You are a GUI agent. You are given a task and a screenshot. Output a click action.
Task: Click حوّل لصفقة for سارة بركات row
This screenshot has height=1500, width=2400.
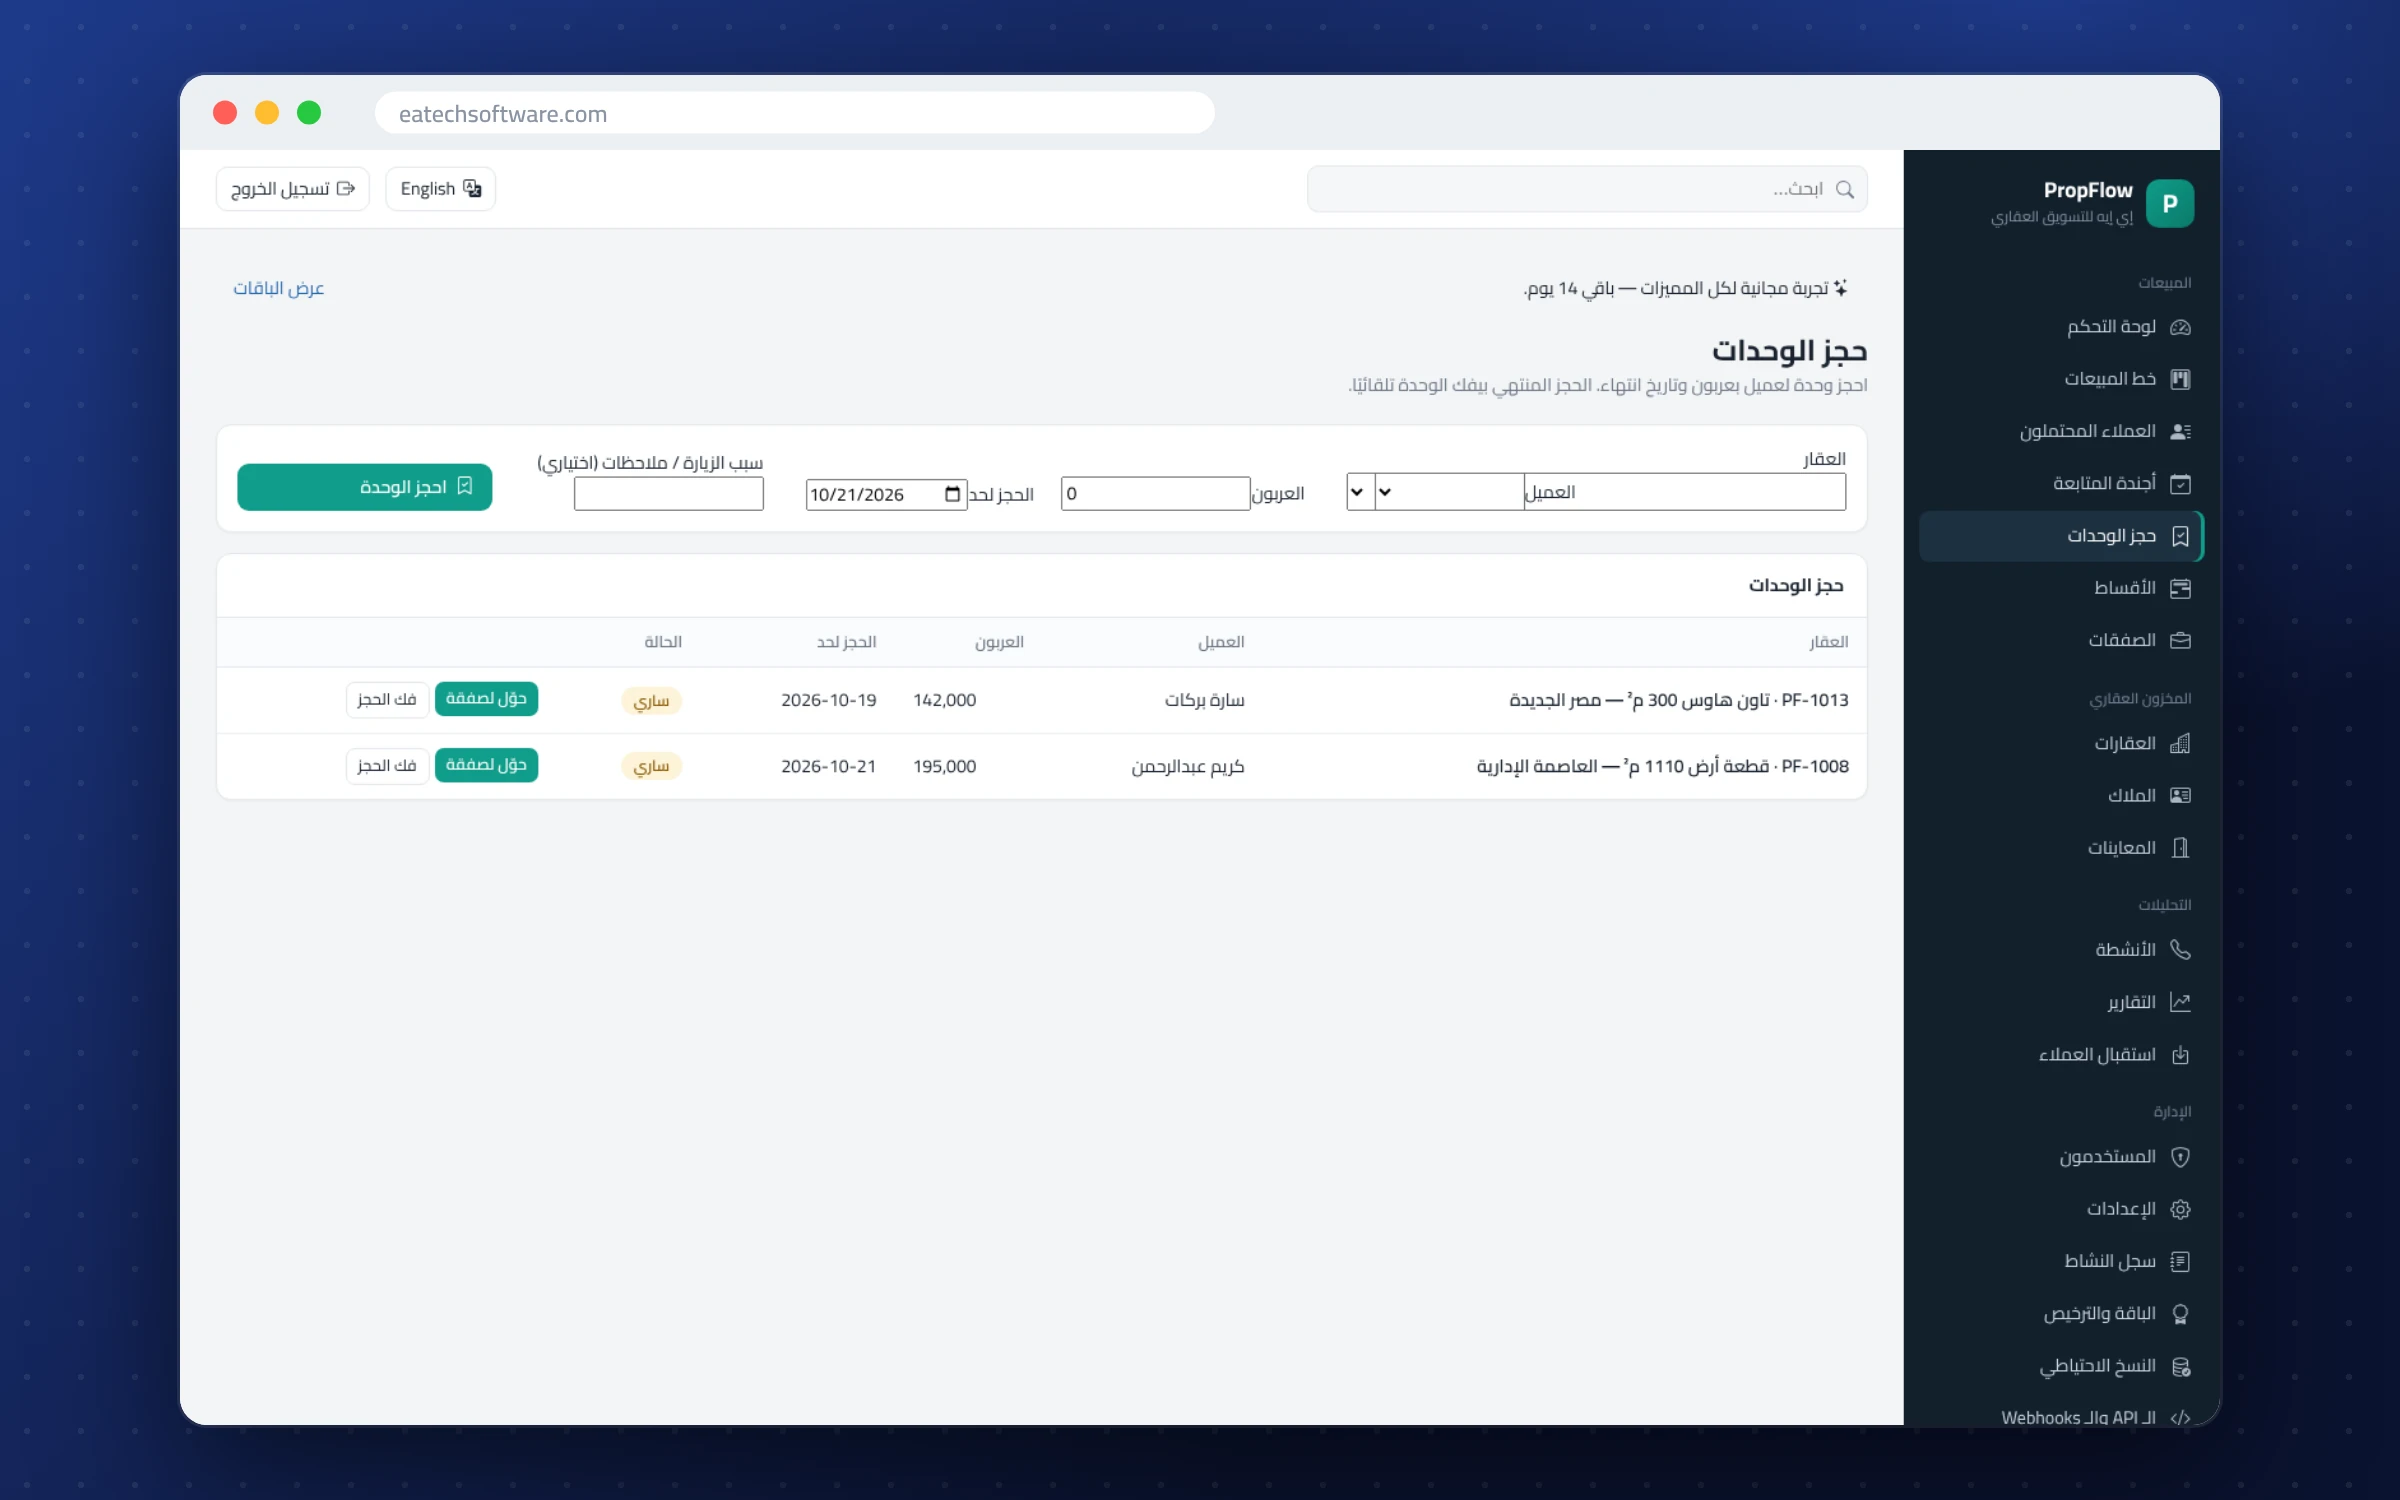point(486,699)
